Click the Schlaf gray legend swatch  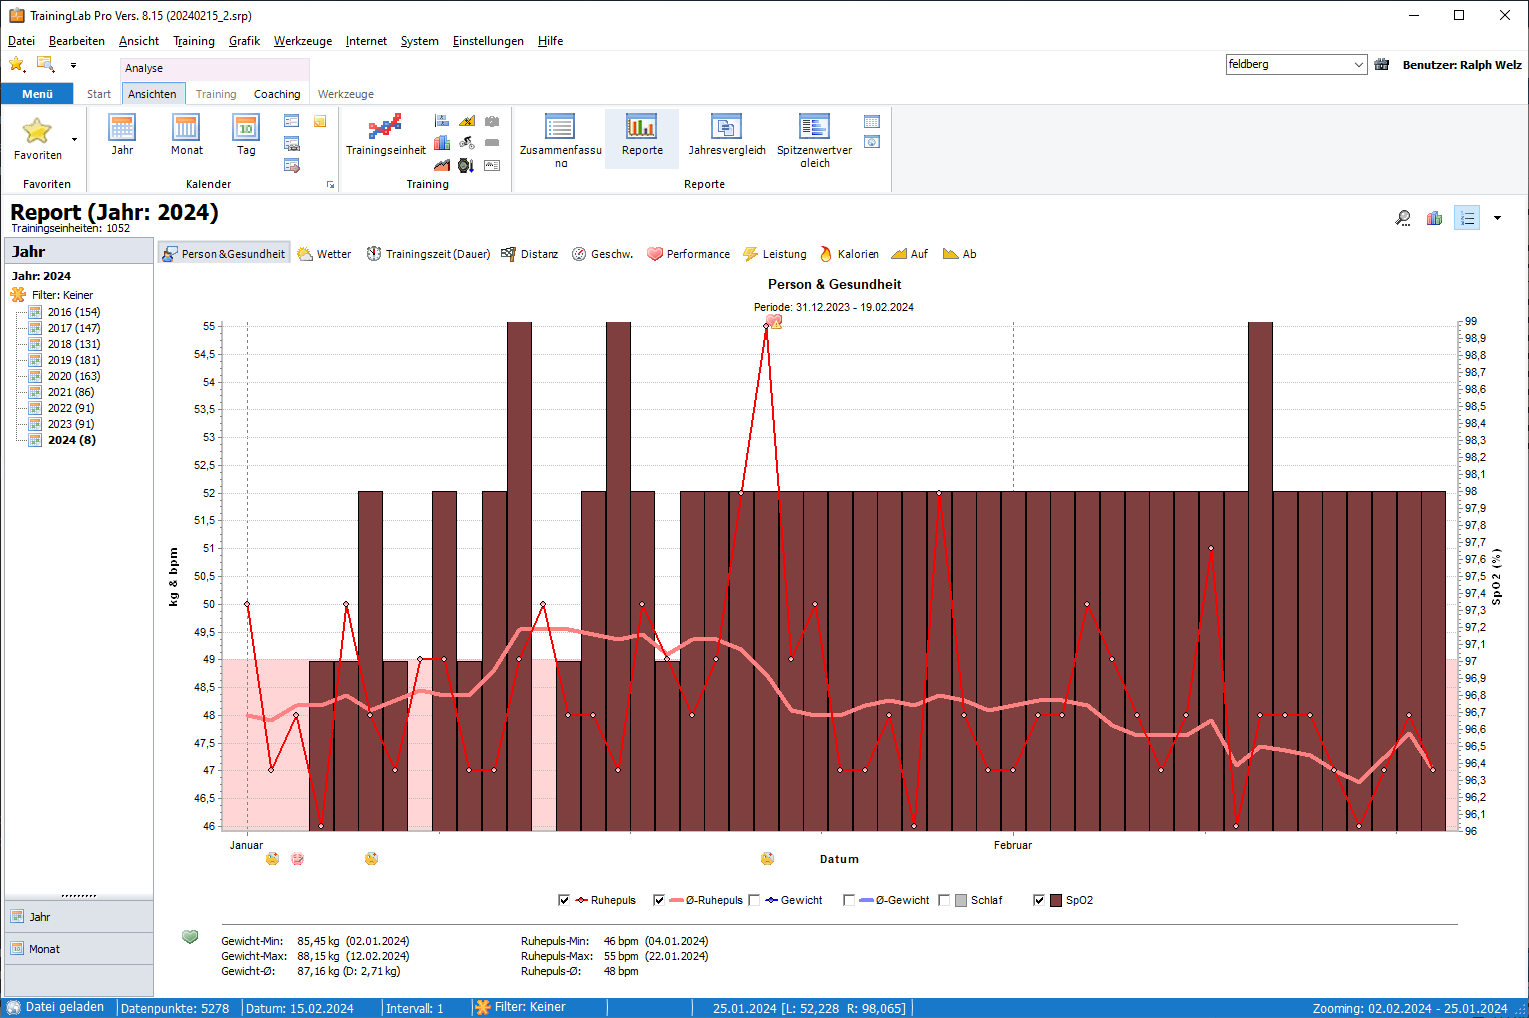coord(961,900)
